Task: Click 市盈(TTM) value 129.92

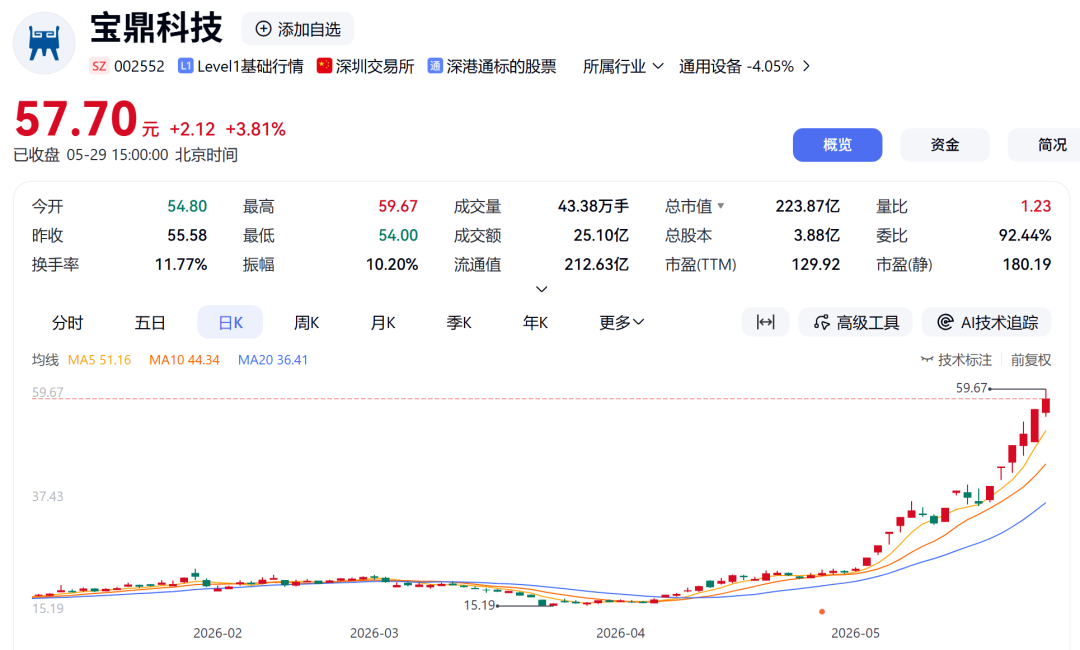Action: [816, 264]
